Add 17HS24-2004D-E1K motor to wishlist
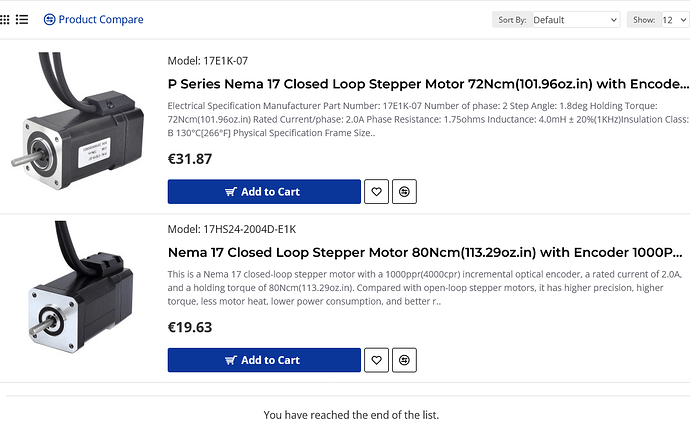Screen dimensions: 690x432 pos(376,360)
